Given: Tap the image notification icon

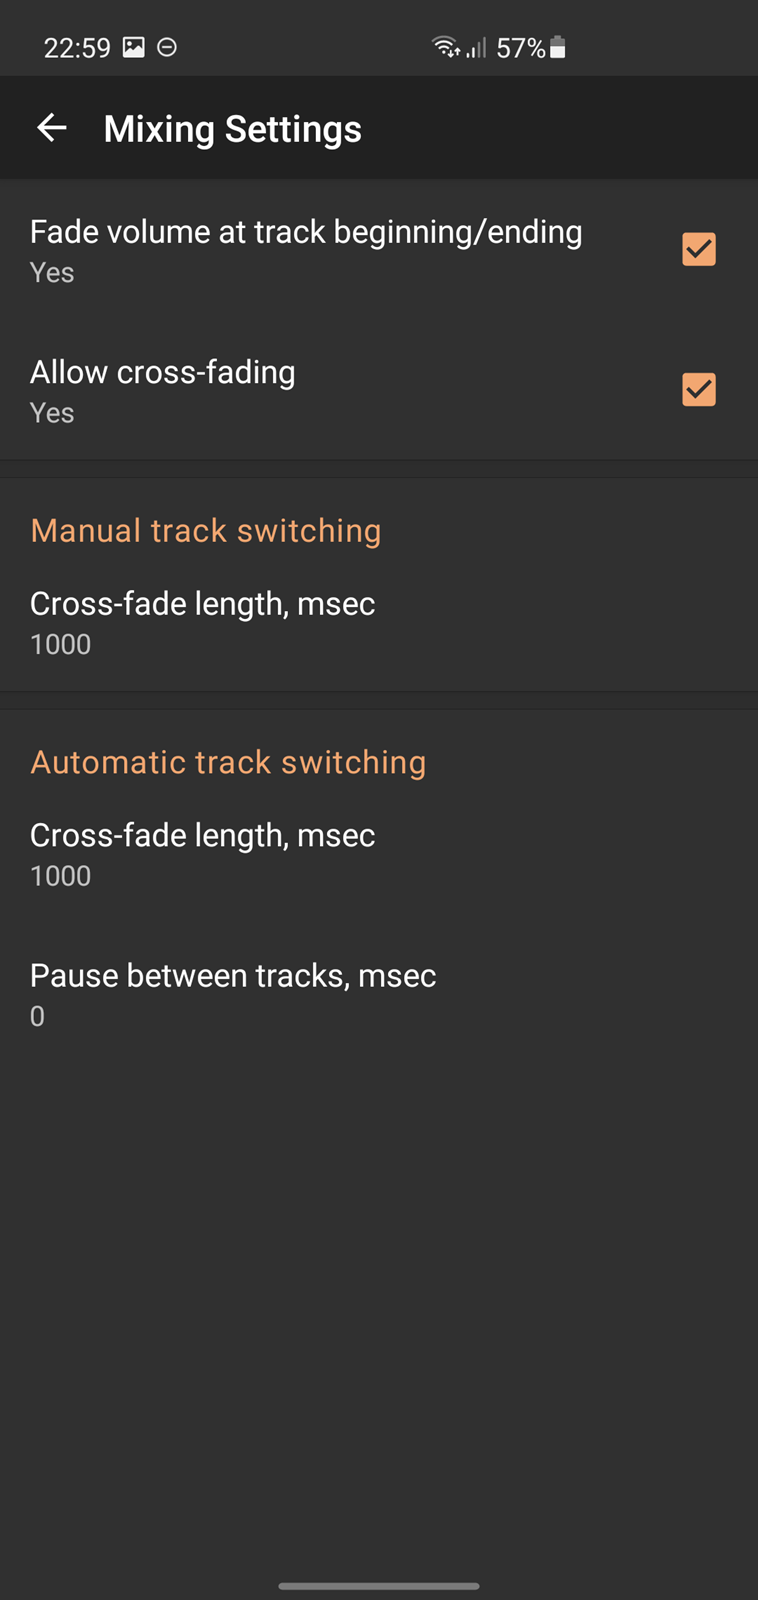Looking at the screenshot, I should (133, 47).
